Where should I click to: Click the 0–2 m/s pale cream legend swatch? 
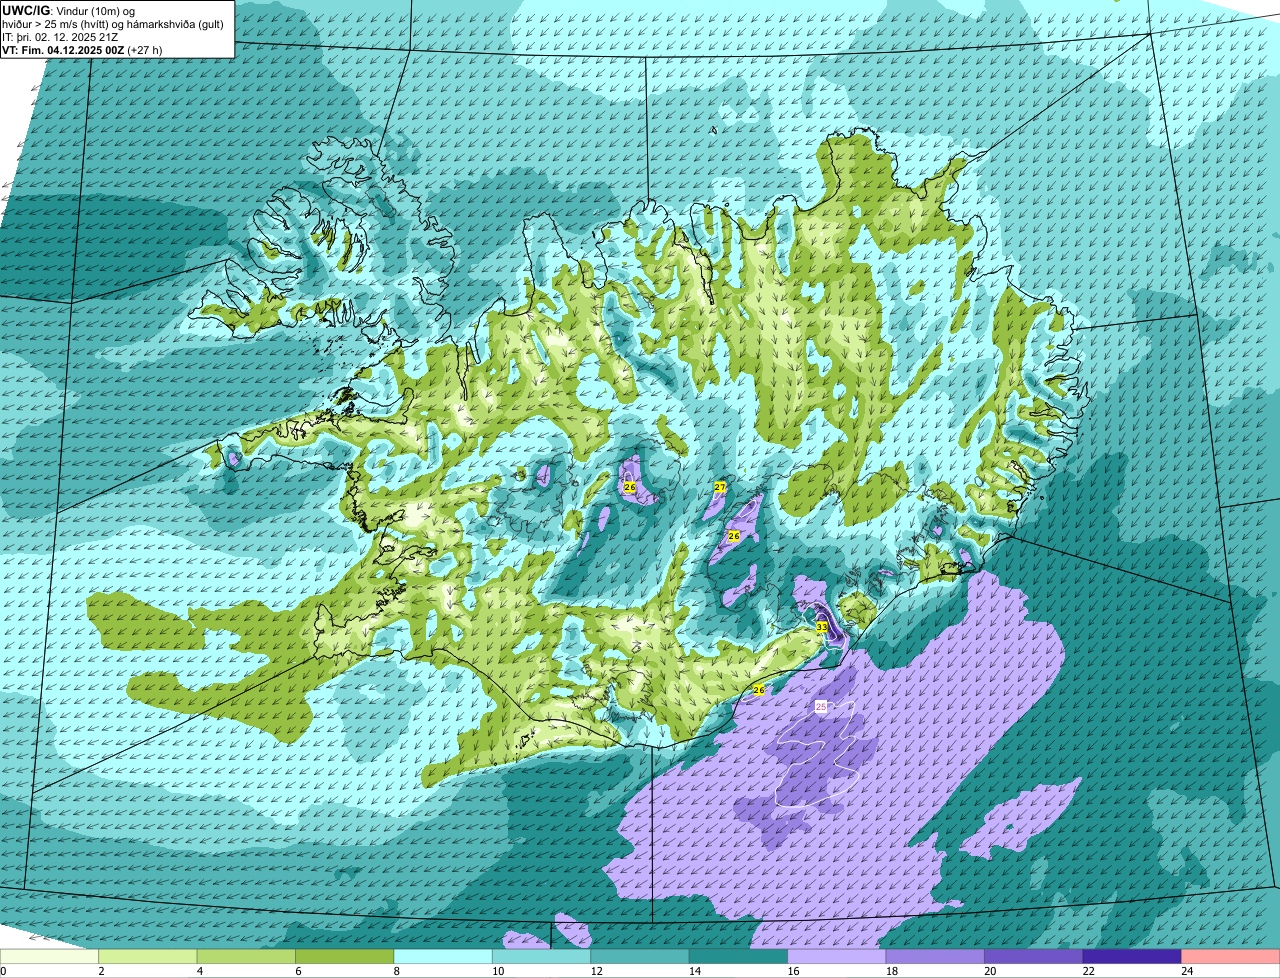[50, 956]
